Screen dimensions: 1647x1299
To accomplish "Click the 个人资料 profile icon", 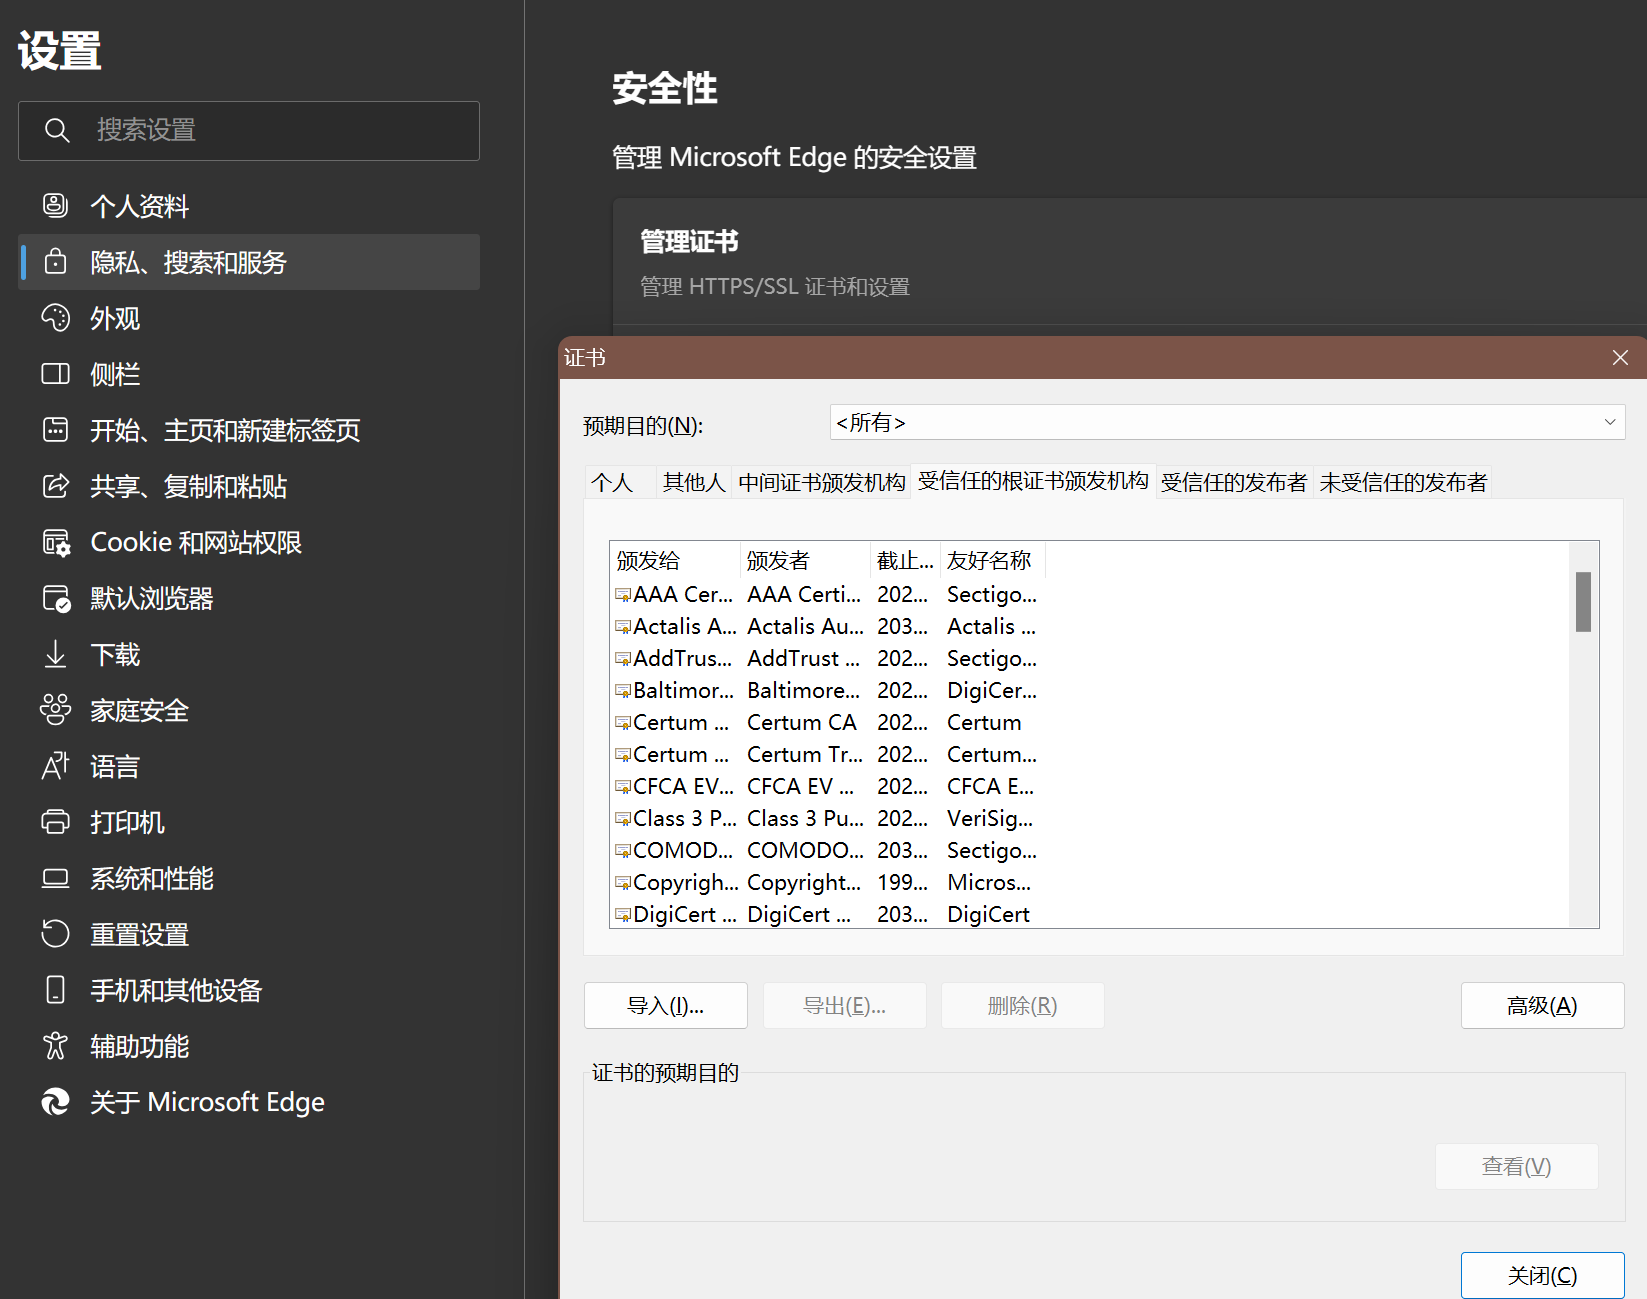I will [x=55, y=206].
